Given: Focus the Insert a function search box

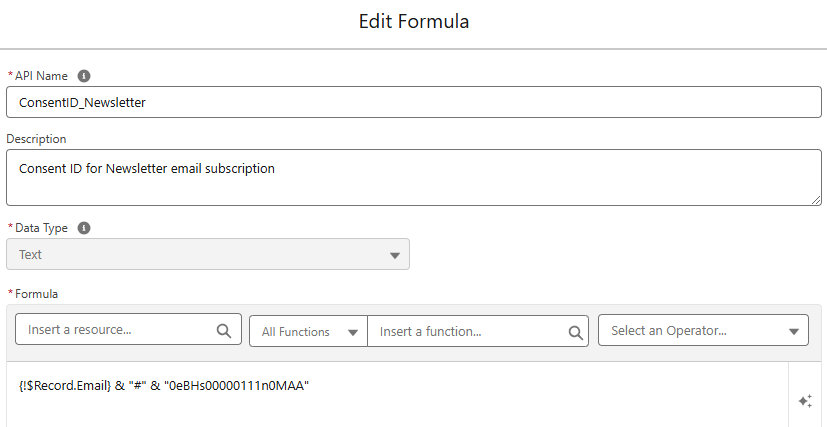Looking at the screenshot, I should (x=465, y=331).
